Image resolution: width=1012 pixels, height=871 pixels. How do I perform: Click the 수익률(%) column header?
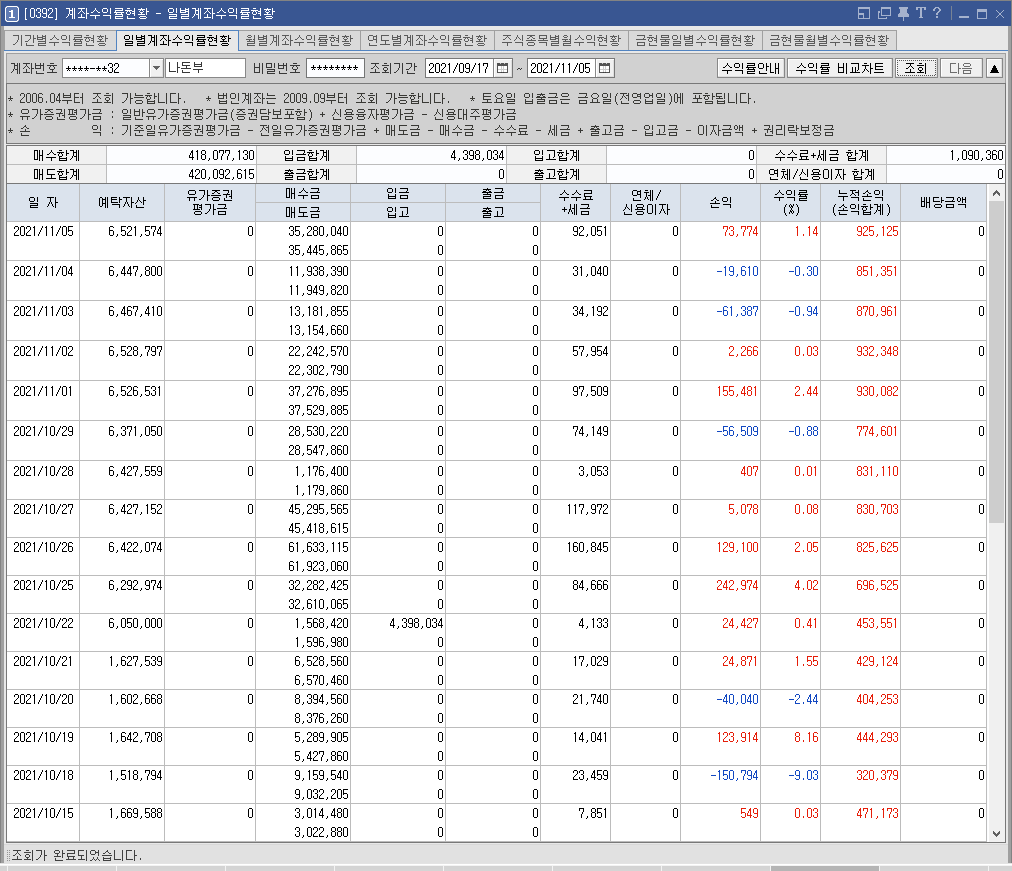[x=791, y=203]
